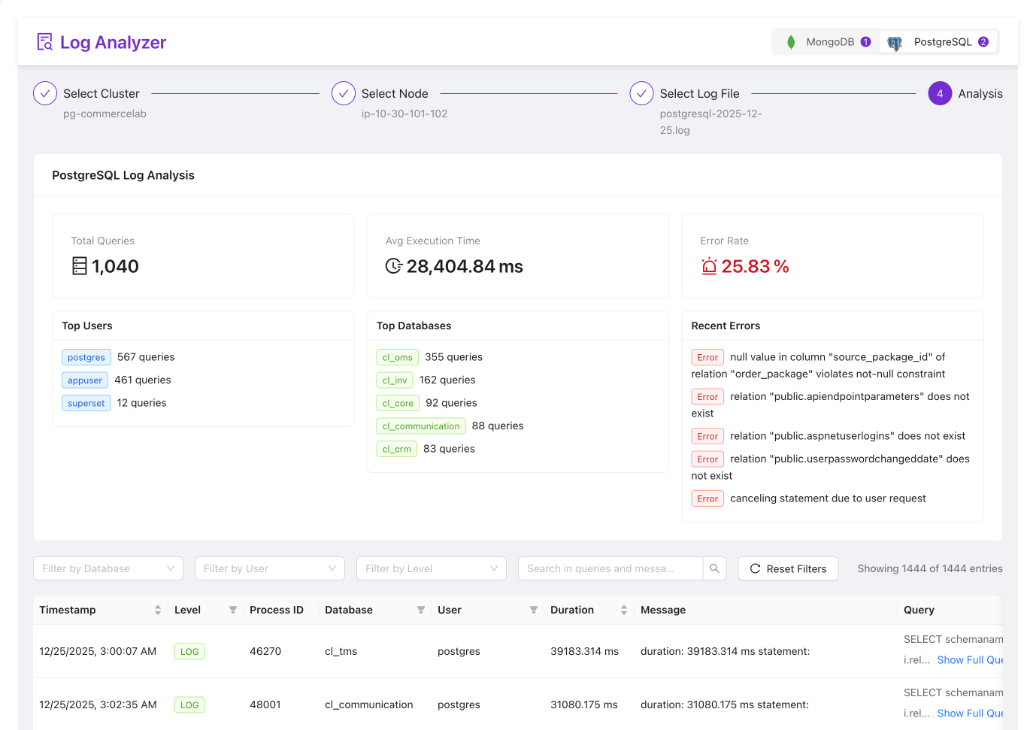The height and width of the screenshot is (730, 1024).
Task: Click the MongoDB leaf icon
Action: click(791, 42)
